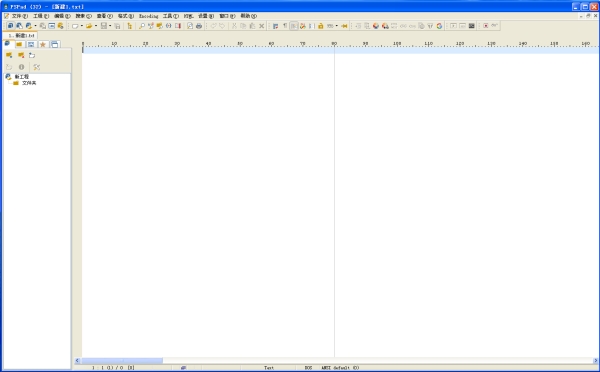Click the copy icon

243,26
